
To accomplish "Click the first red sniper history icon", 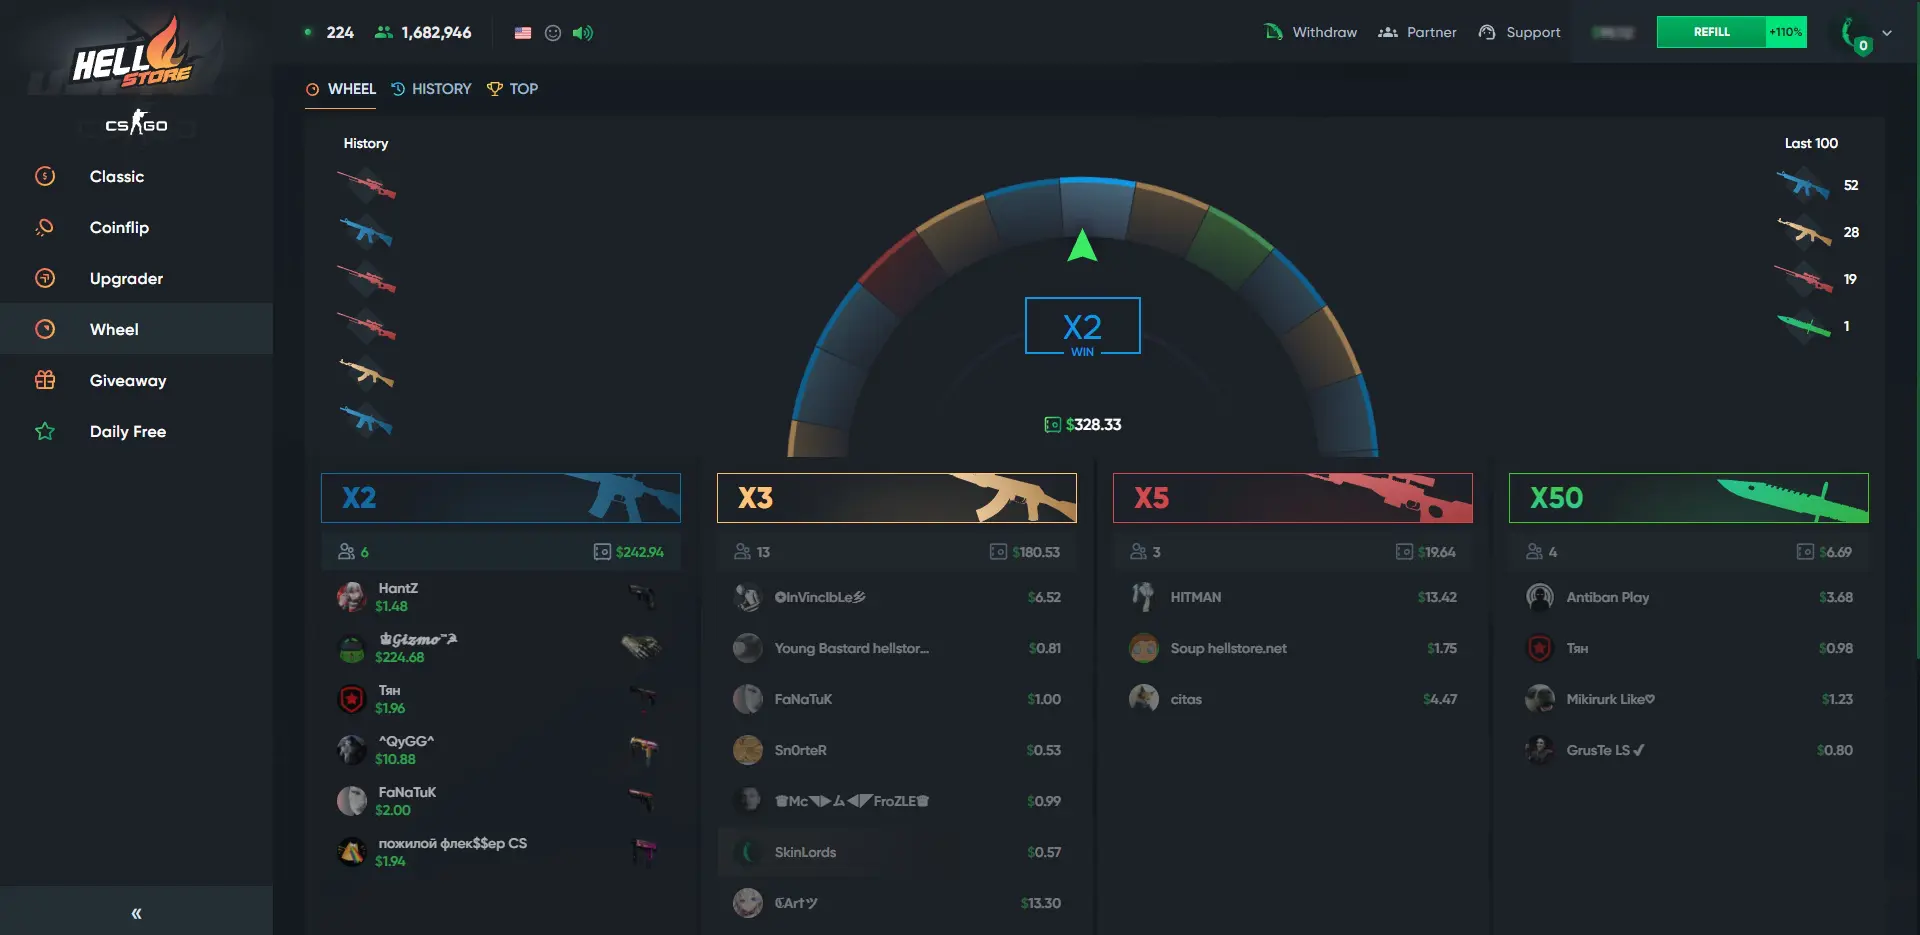I will tap(367, 185).
